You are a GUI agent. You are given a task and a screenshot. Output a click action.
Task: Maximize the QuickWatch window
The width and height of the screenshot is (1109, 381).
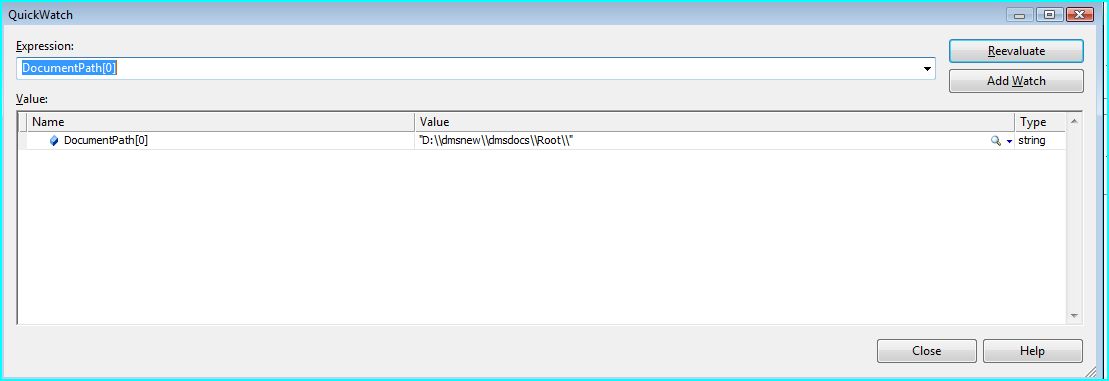pos(1050,15)
